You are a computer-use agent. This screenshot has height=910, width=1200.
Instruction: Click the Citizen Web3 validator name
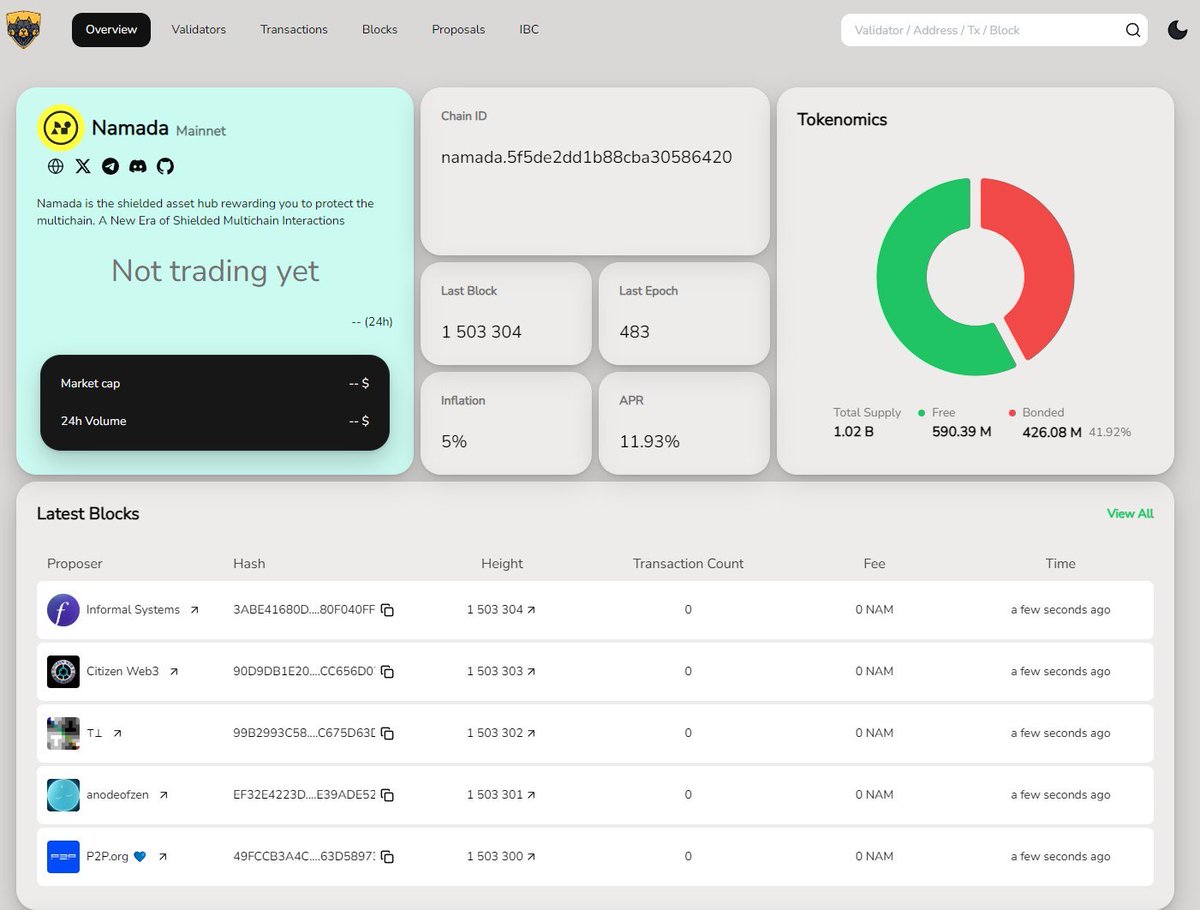pos(122,672)
